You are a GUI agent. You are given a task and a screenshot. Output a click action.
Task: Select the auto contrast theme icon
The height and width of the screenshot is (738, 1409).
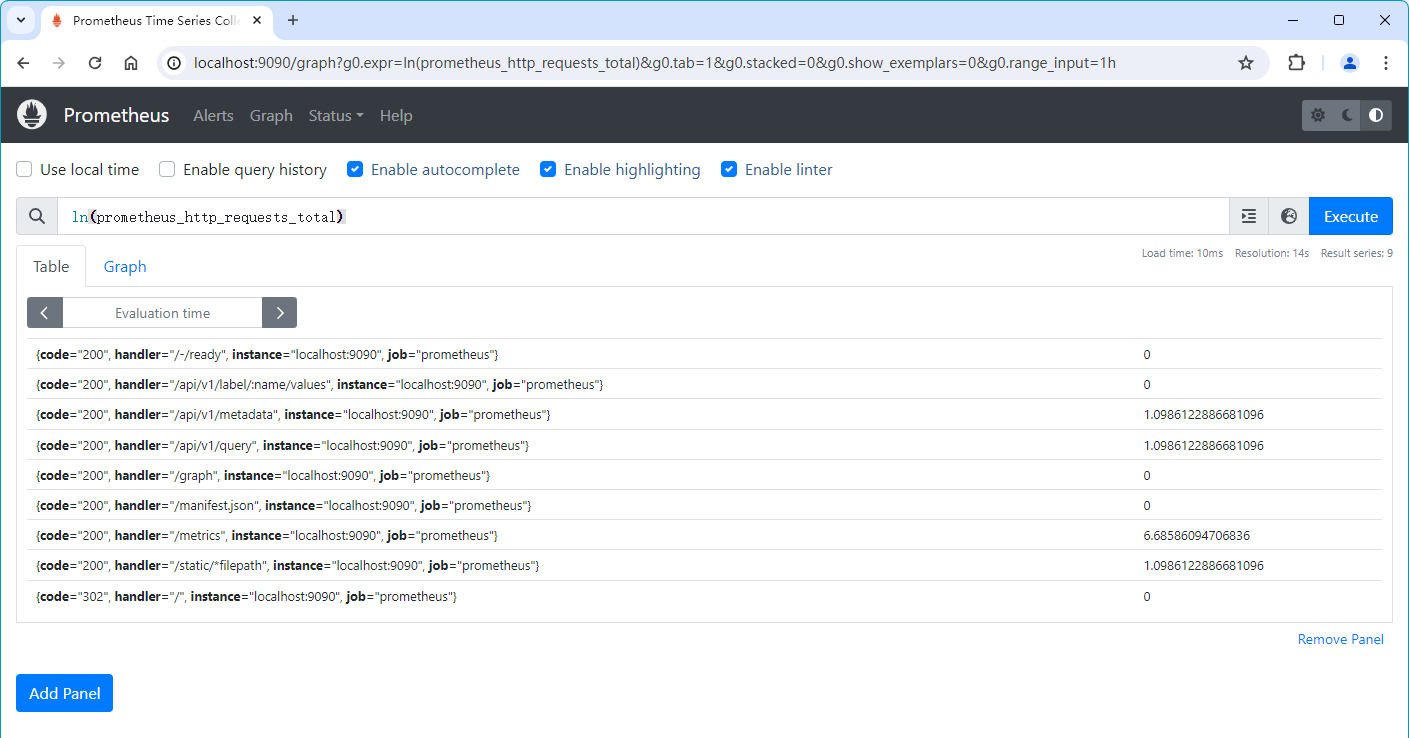pos(1376,115)
